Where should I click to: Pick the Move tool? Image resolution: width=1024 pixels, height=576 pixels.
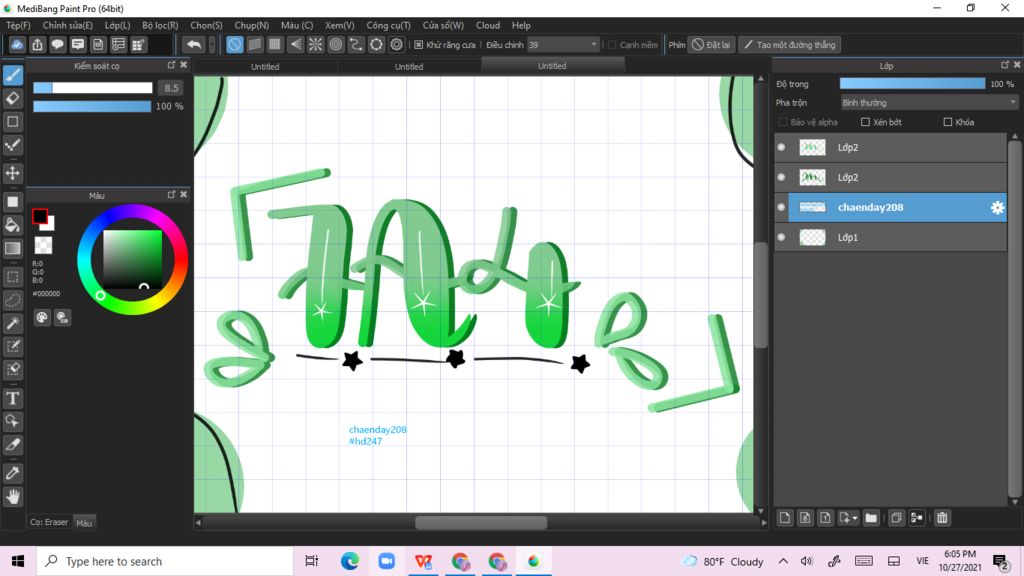[13, 173]
